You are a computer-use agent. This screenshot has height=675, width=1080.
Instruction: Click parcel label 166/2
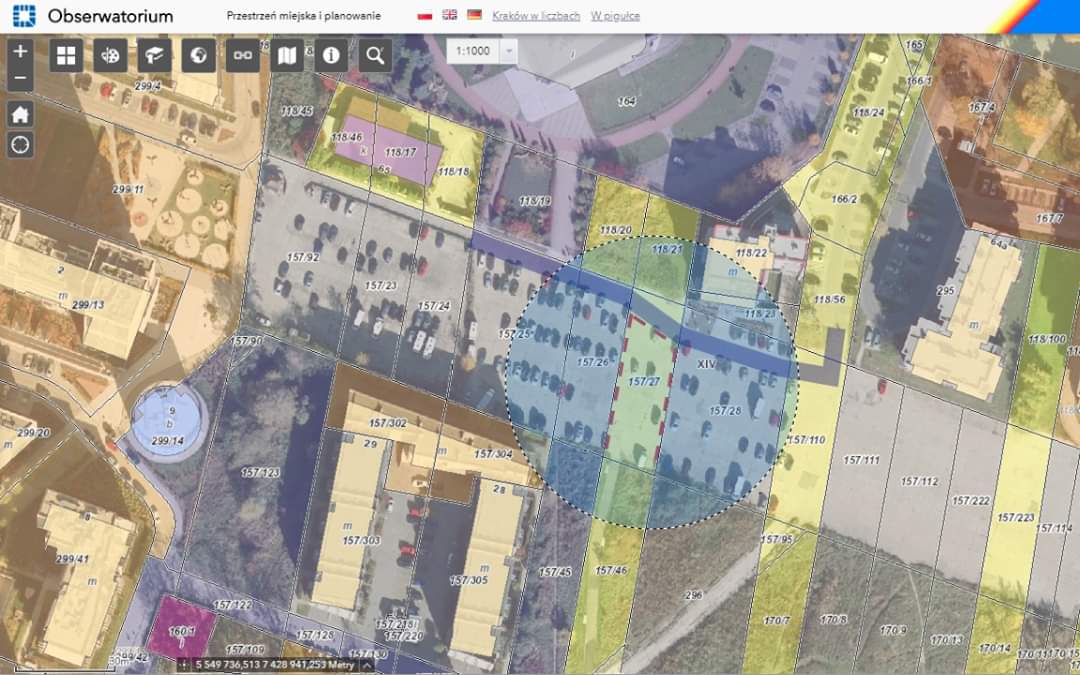844,199
